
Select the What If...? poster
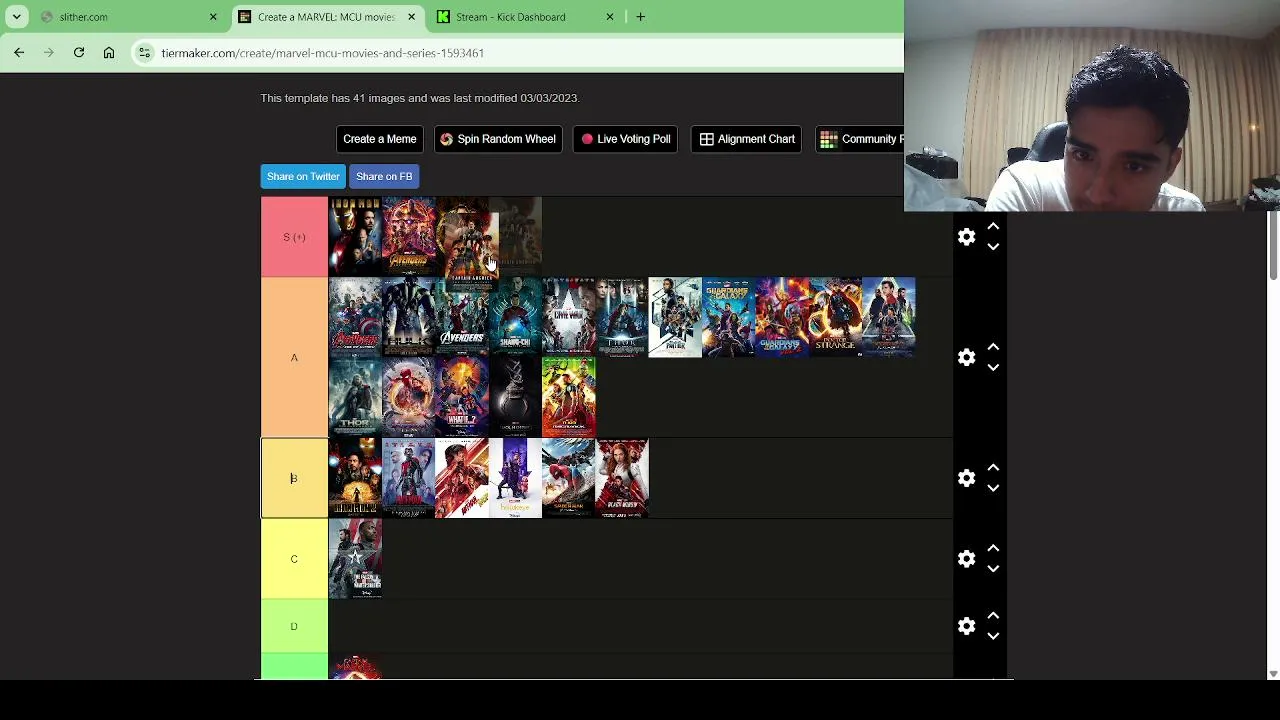pos(462,397)
